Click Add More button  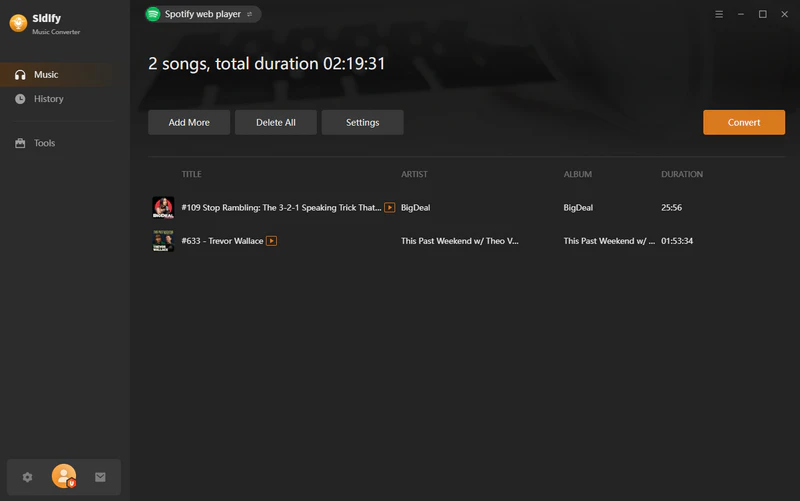click(189, 122)
